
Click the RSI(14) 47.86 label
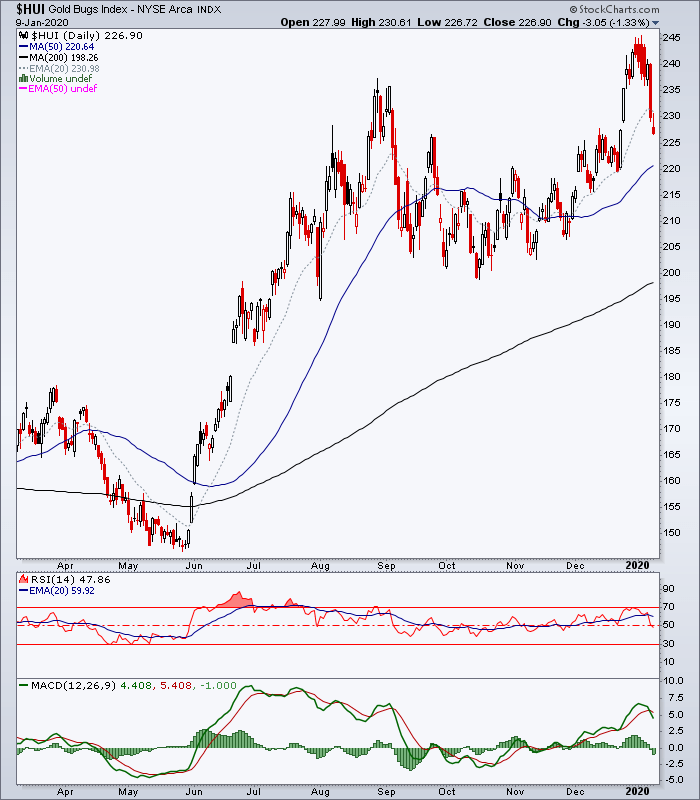(x=70, y=579)
